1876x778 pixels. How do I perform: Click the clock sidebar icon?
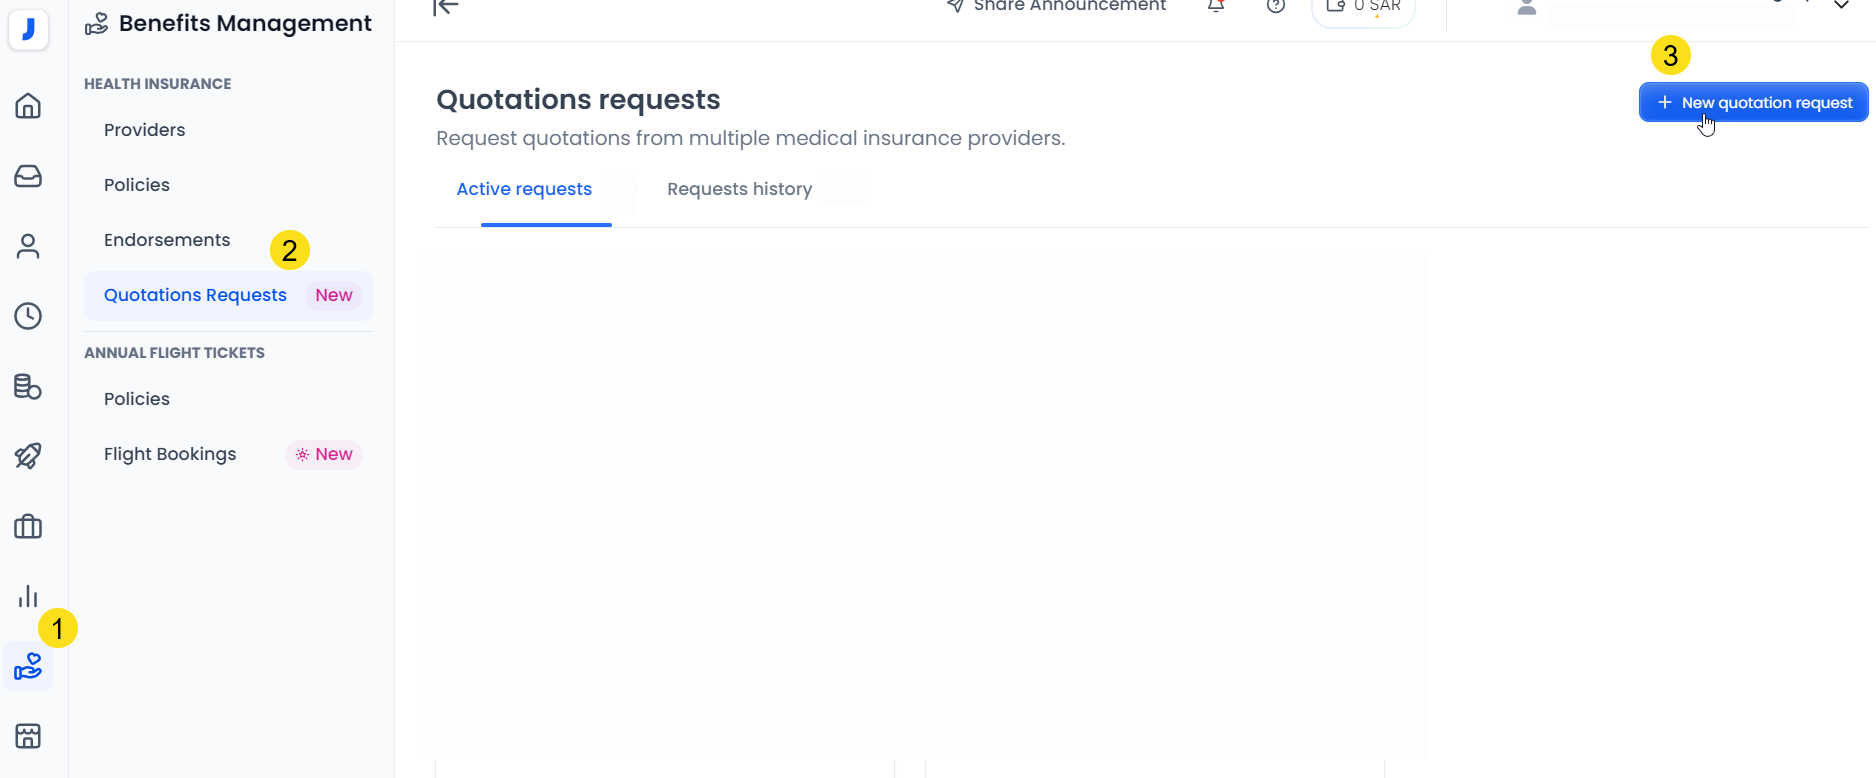click(x=28, y=316)
